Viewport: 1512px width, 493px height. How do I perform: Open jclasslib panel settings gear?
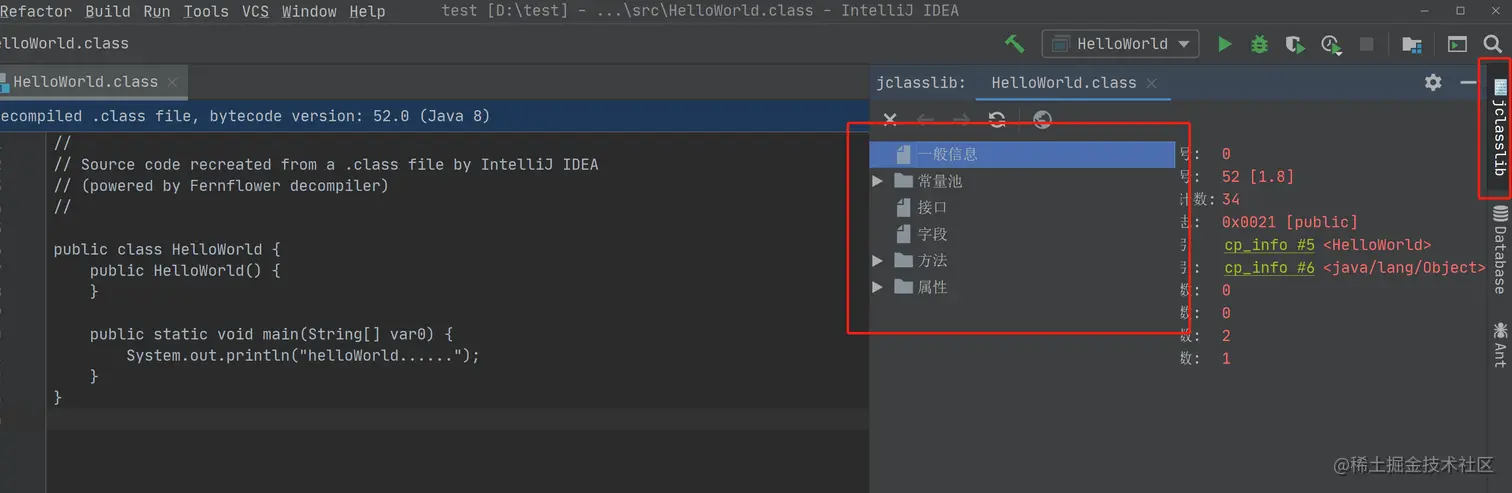1433,82
